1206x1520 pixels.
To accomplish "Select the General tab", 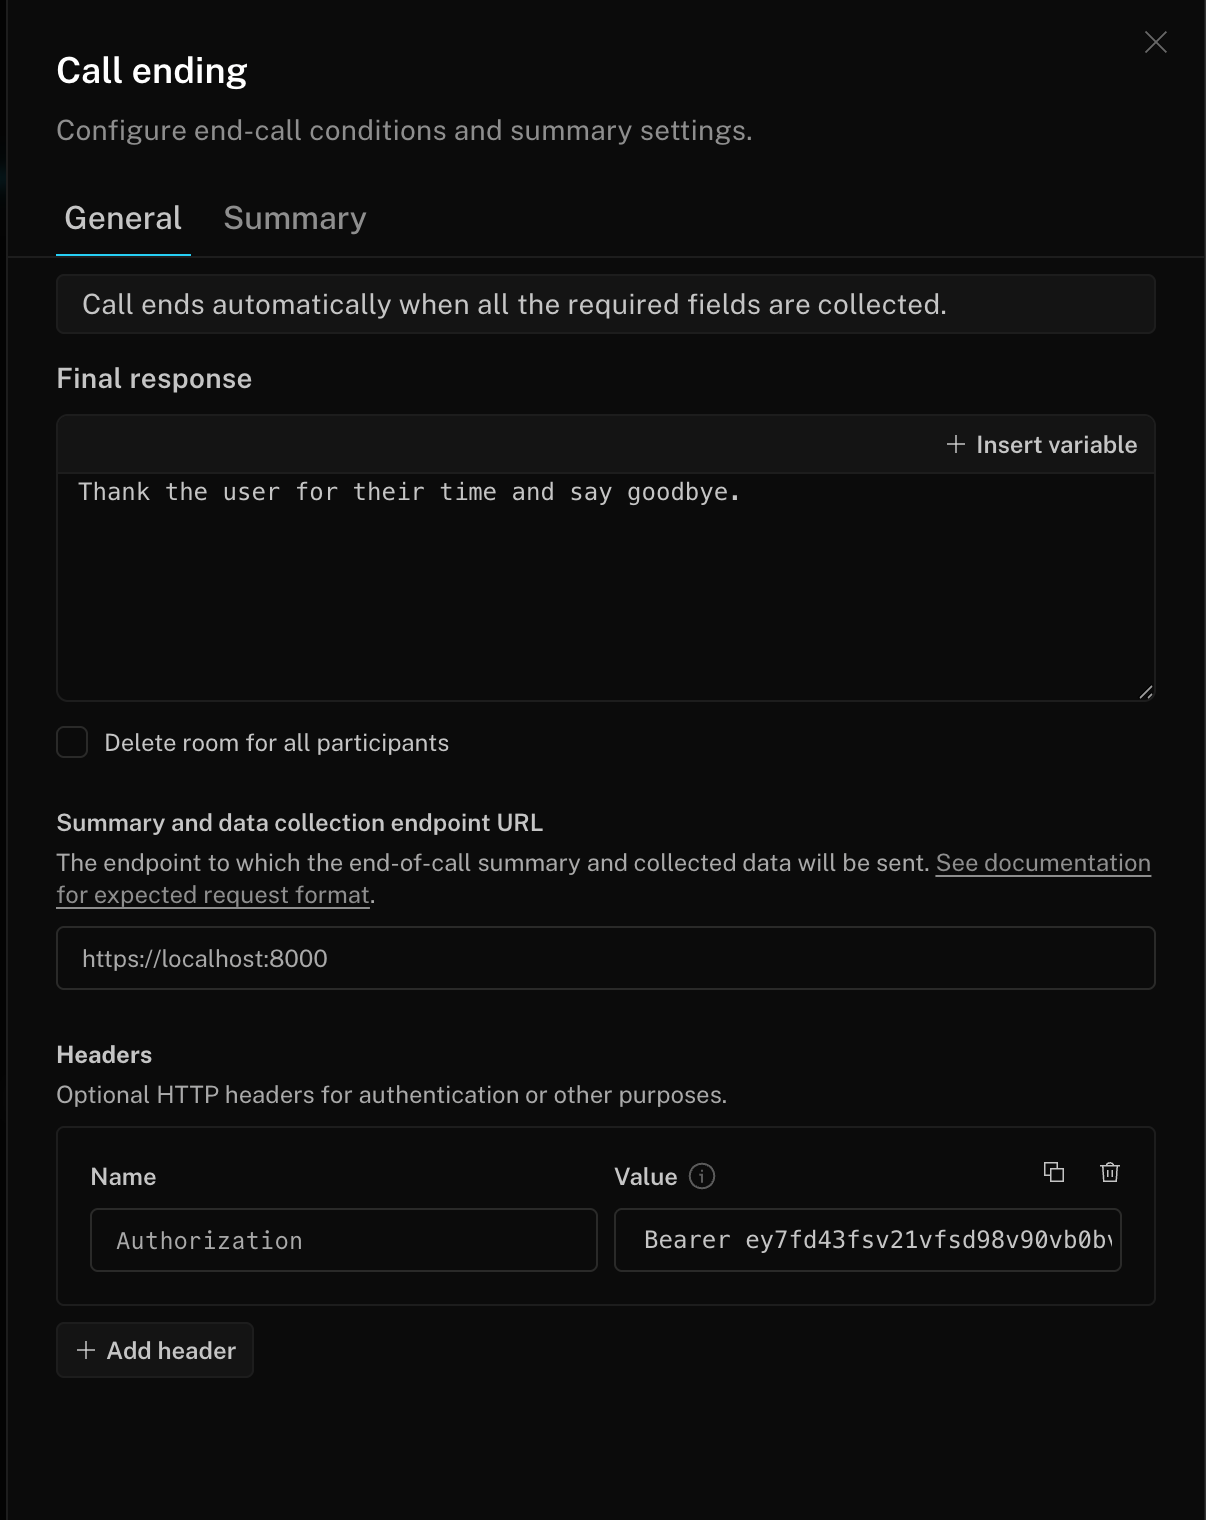I will (x=123, y=218).
